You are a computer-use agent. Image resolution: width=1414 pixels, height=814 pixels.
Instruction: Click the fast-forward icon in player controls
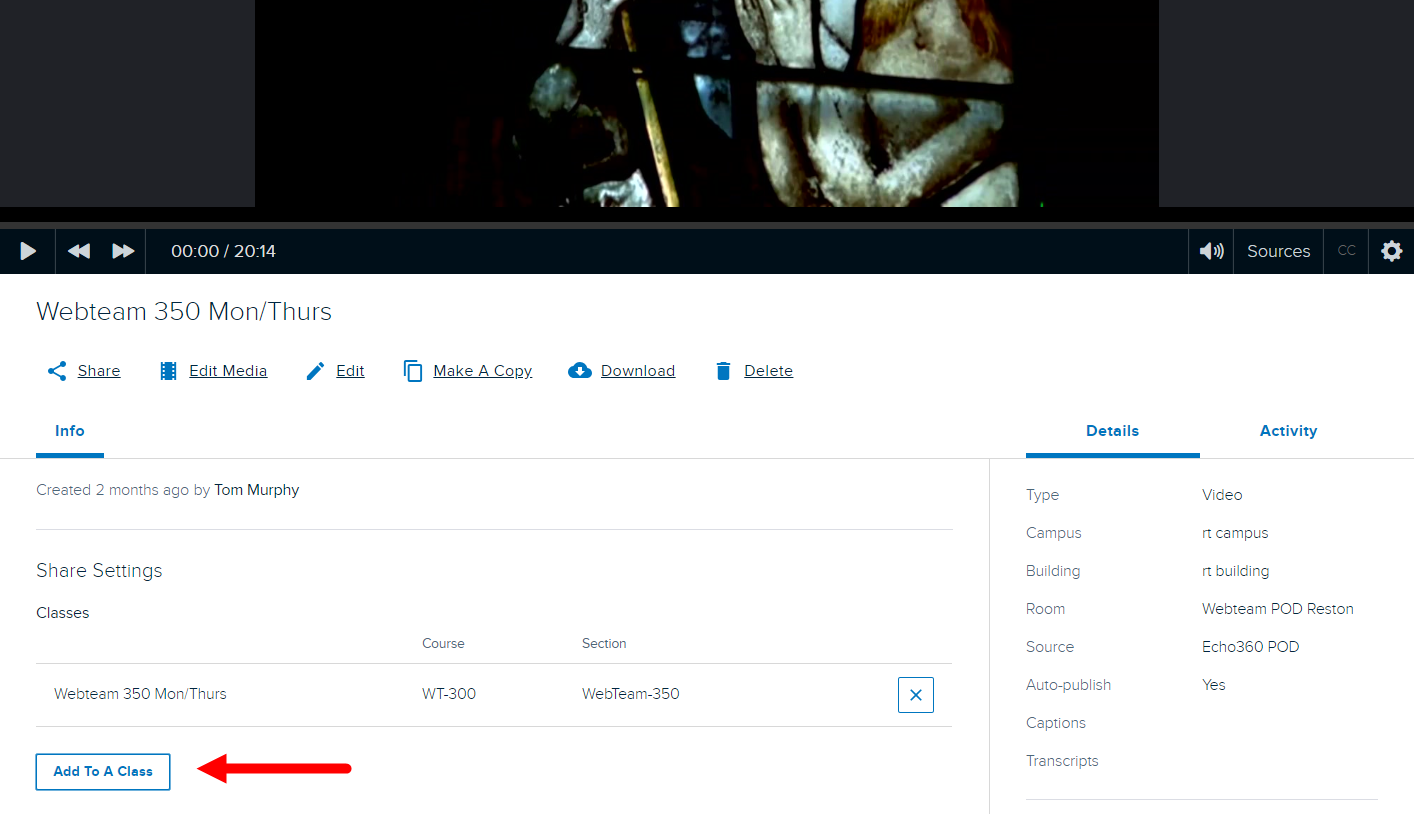coord(123,251)
